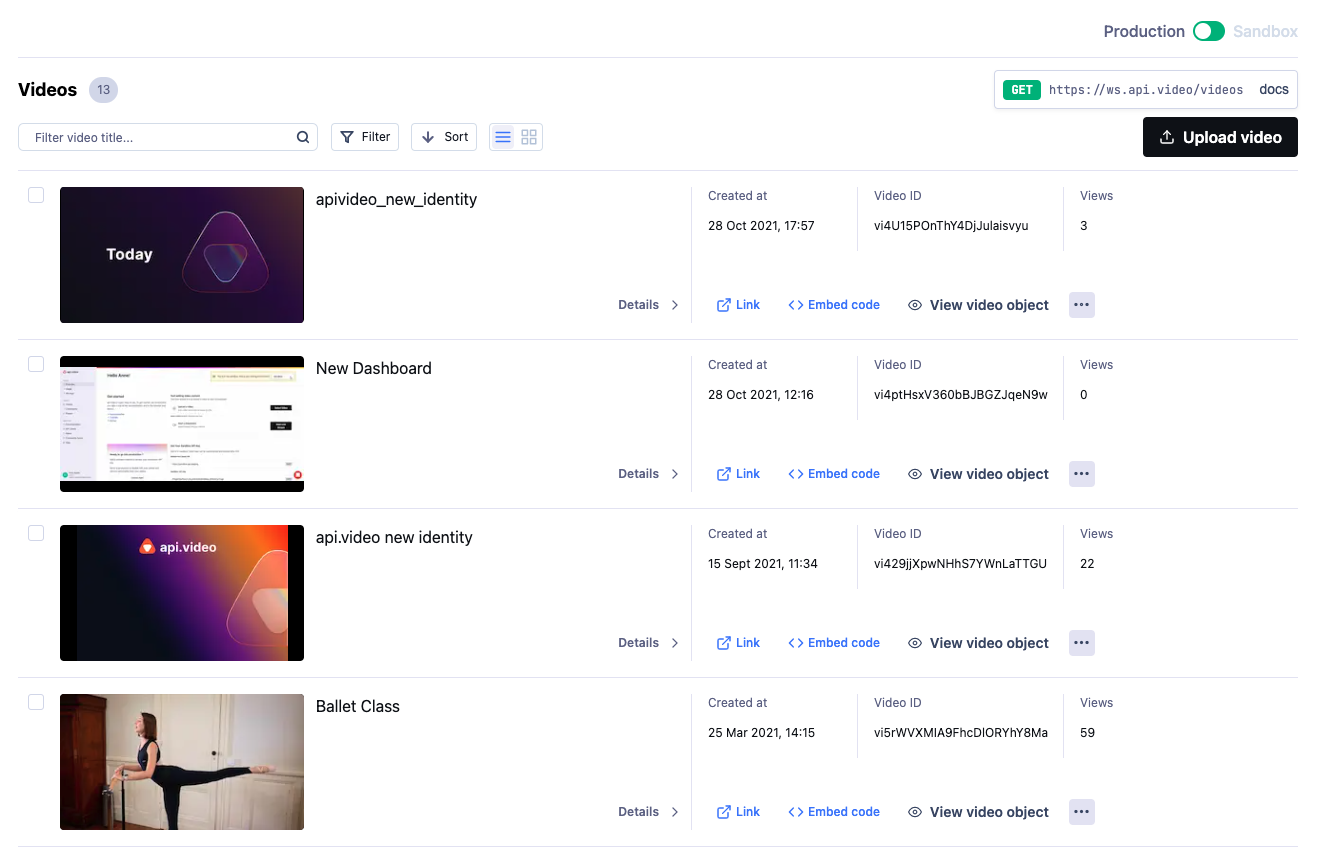Open Link for New Dashboard video
Screen dimensions: 1329x848
pos(738,474)
